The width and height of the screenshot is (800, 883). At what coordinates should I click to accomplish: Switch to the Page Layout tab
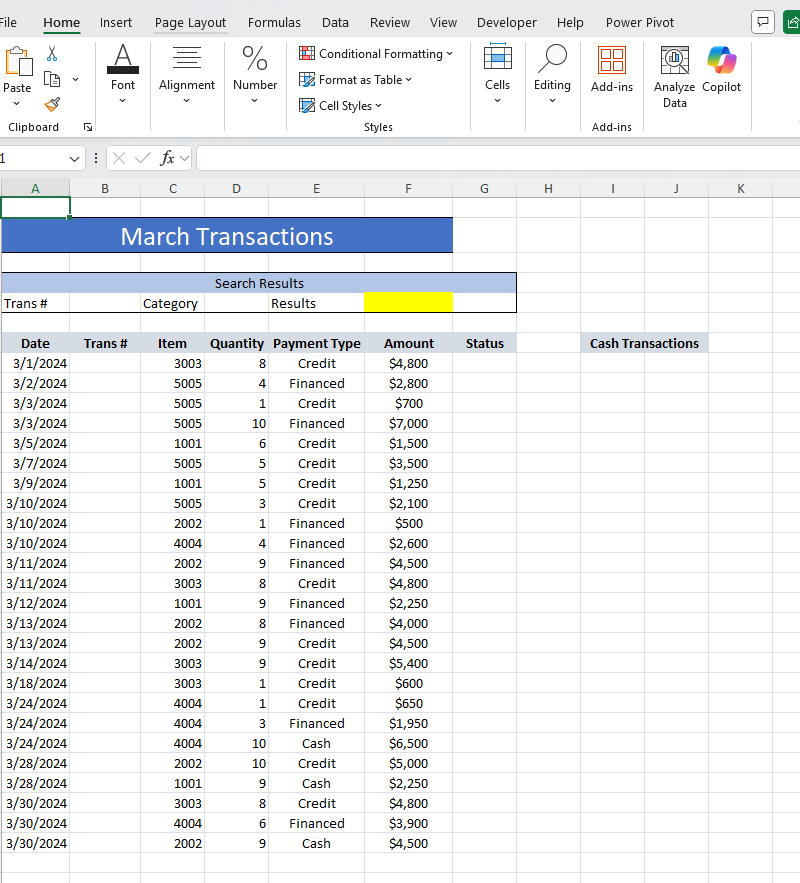point(190,22)
